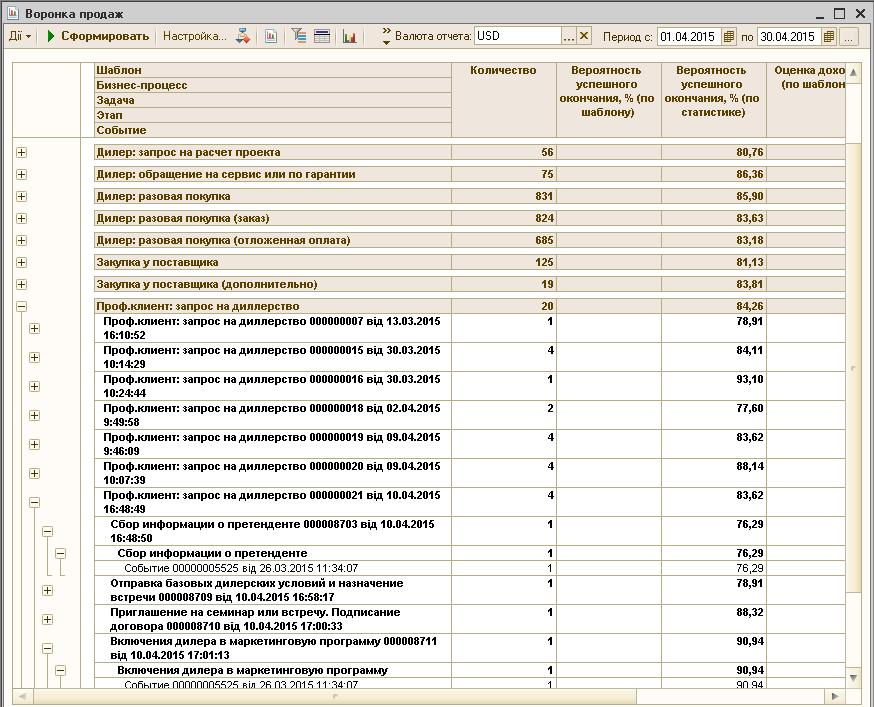
Task: Expand business process 000000018 row
Action: (x=35, y=415)
